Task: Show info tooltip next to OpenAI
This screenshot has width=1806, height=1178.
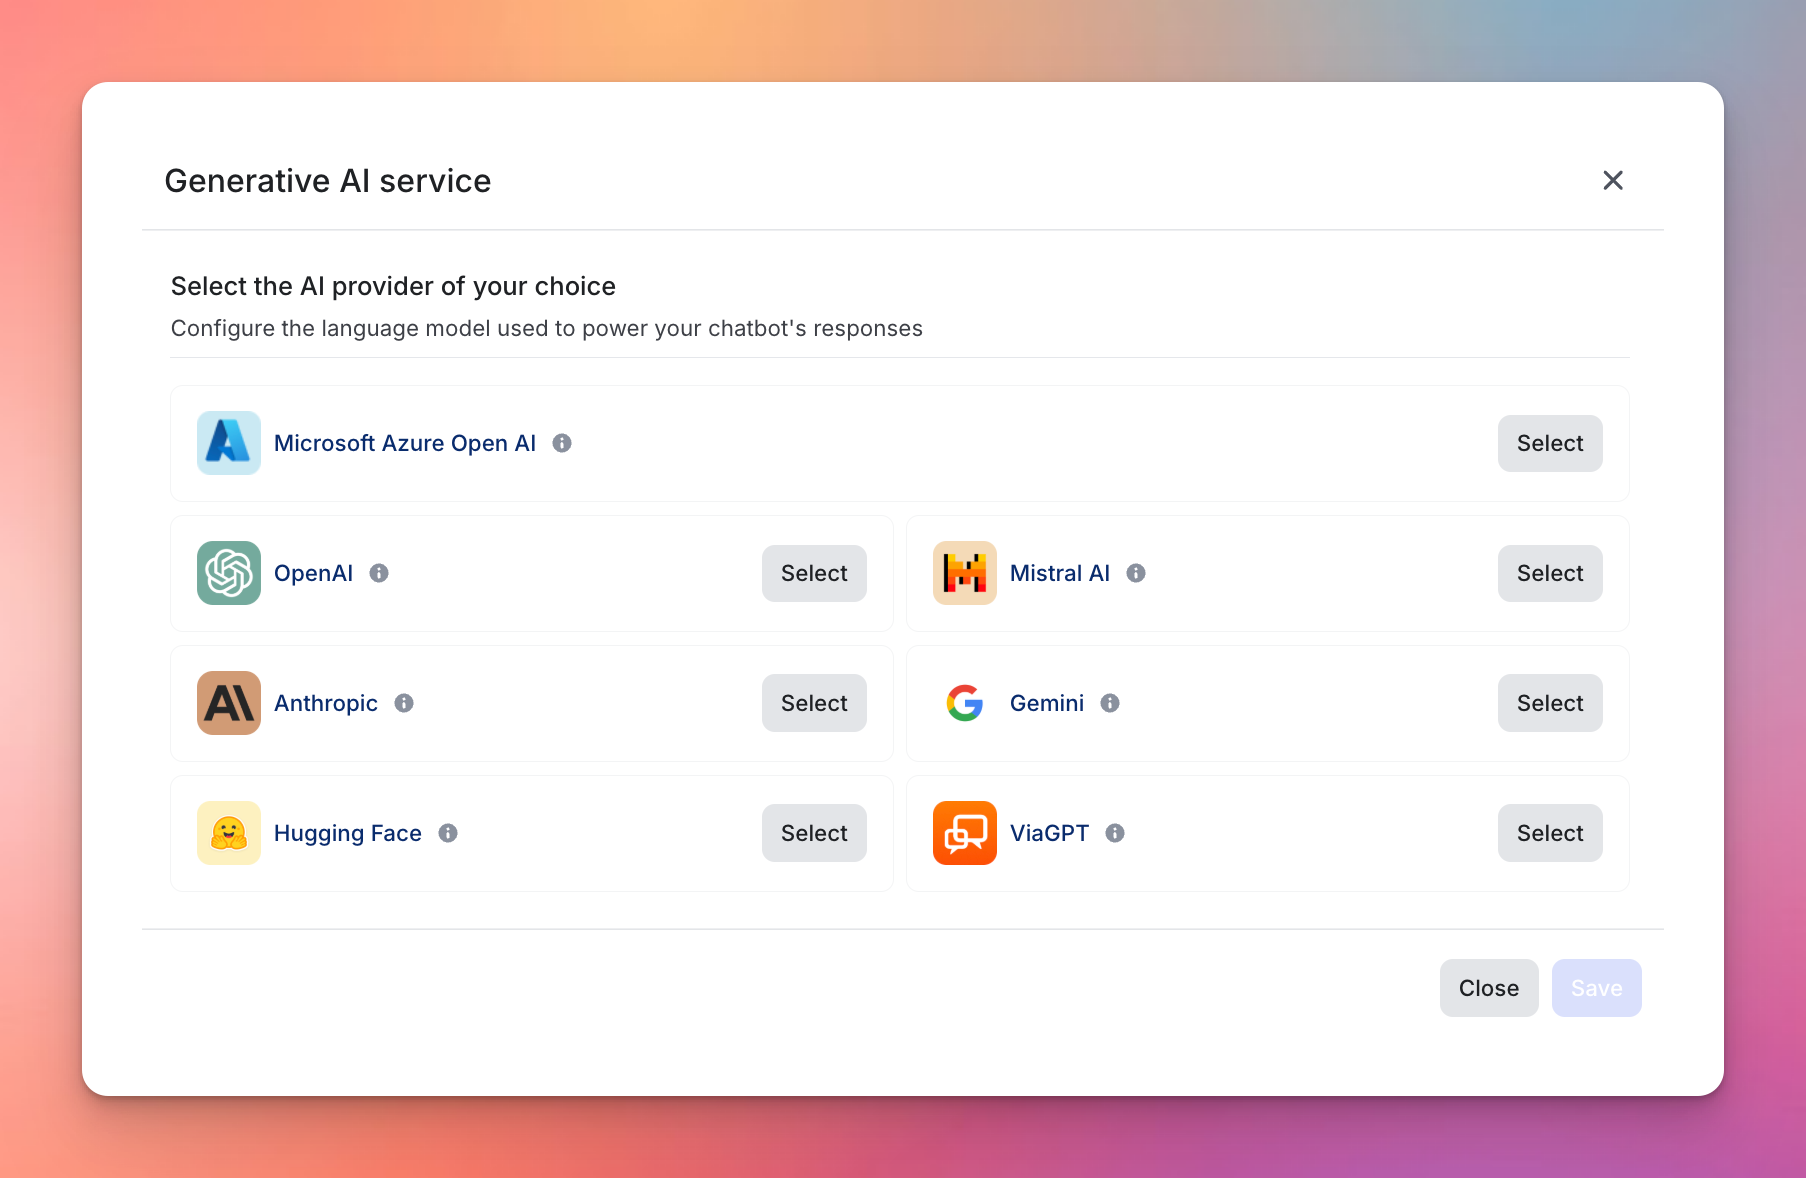Action: (379, 573)
